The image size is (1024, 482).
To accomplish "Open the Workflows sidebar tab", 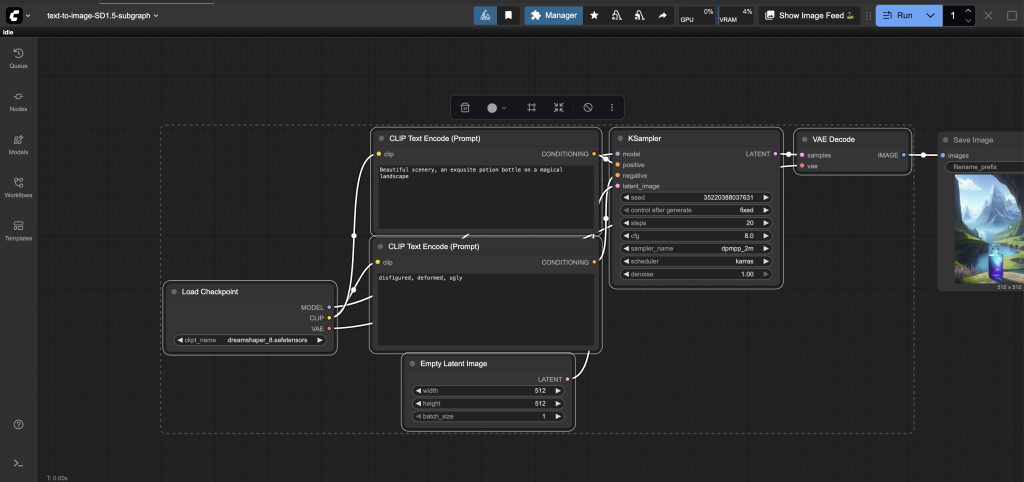I will (x=18, y=186).
